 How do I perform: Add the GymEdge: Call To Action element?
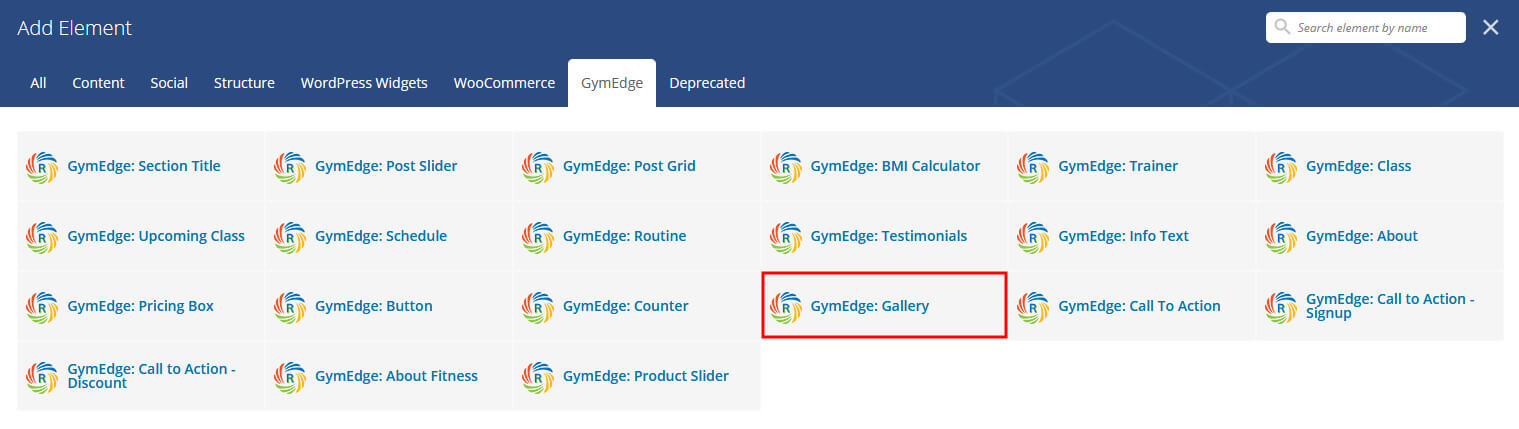[1132, 306]
